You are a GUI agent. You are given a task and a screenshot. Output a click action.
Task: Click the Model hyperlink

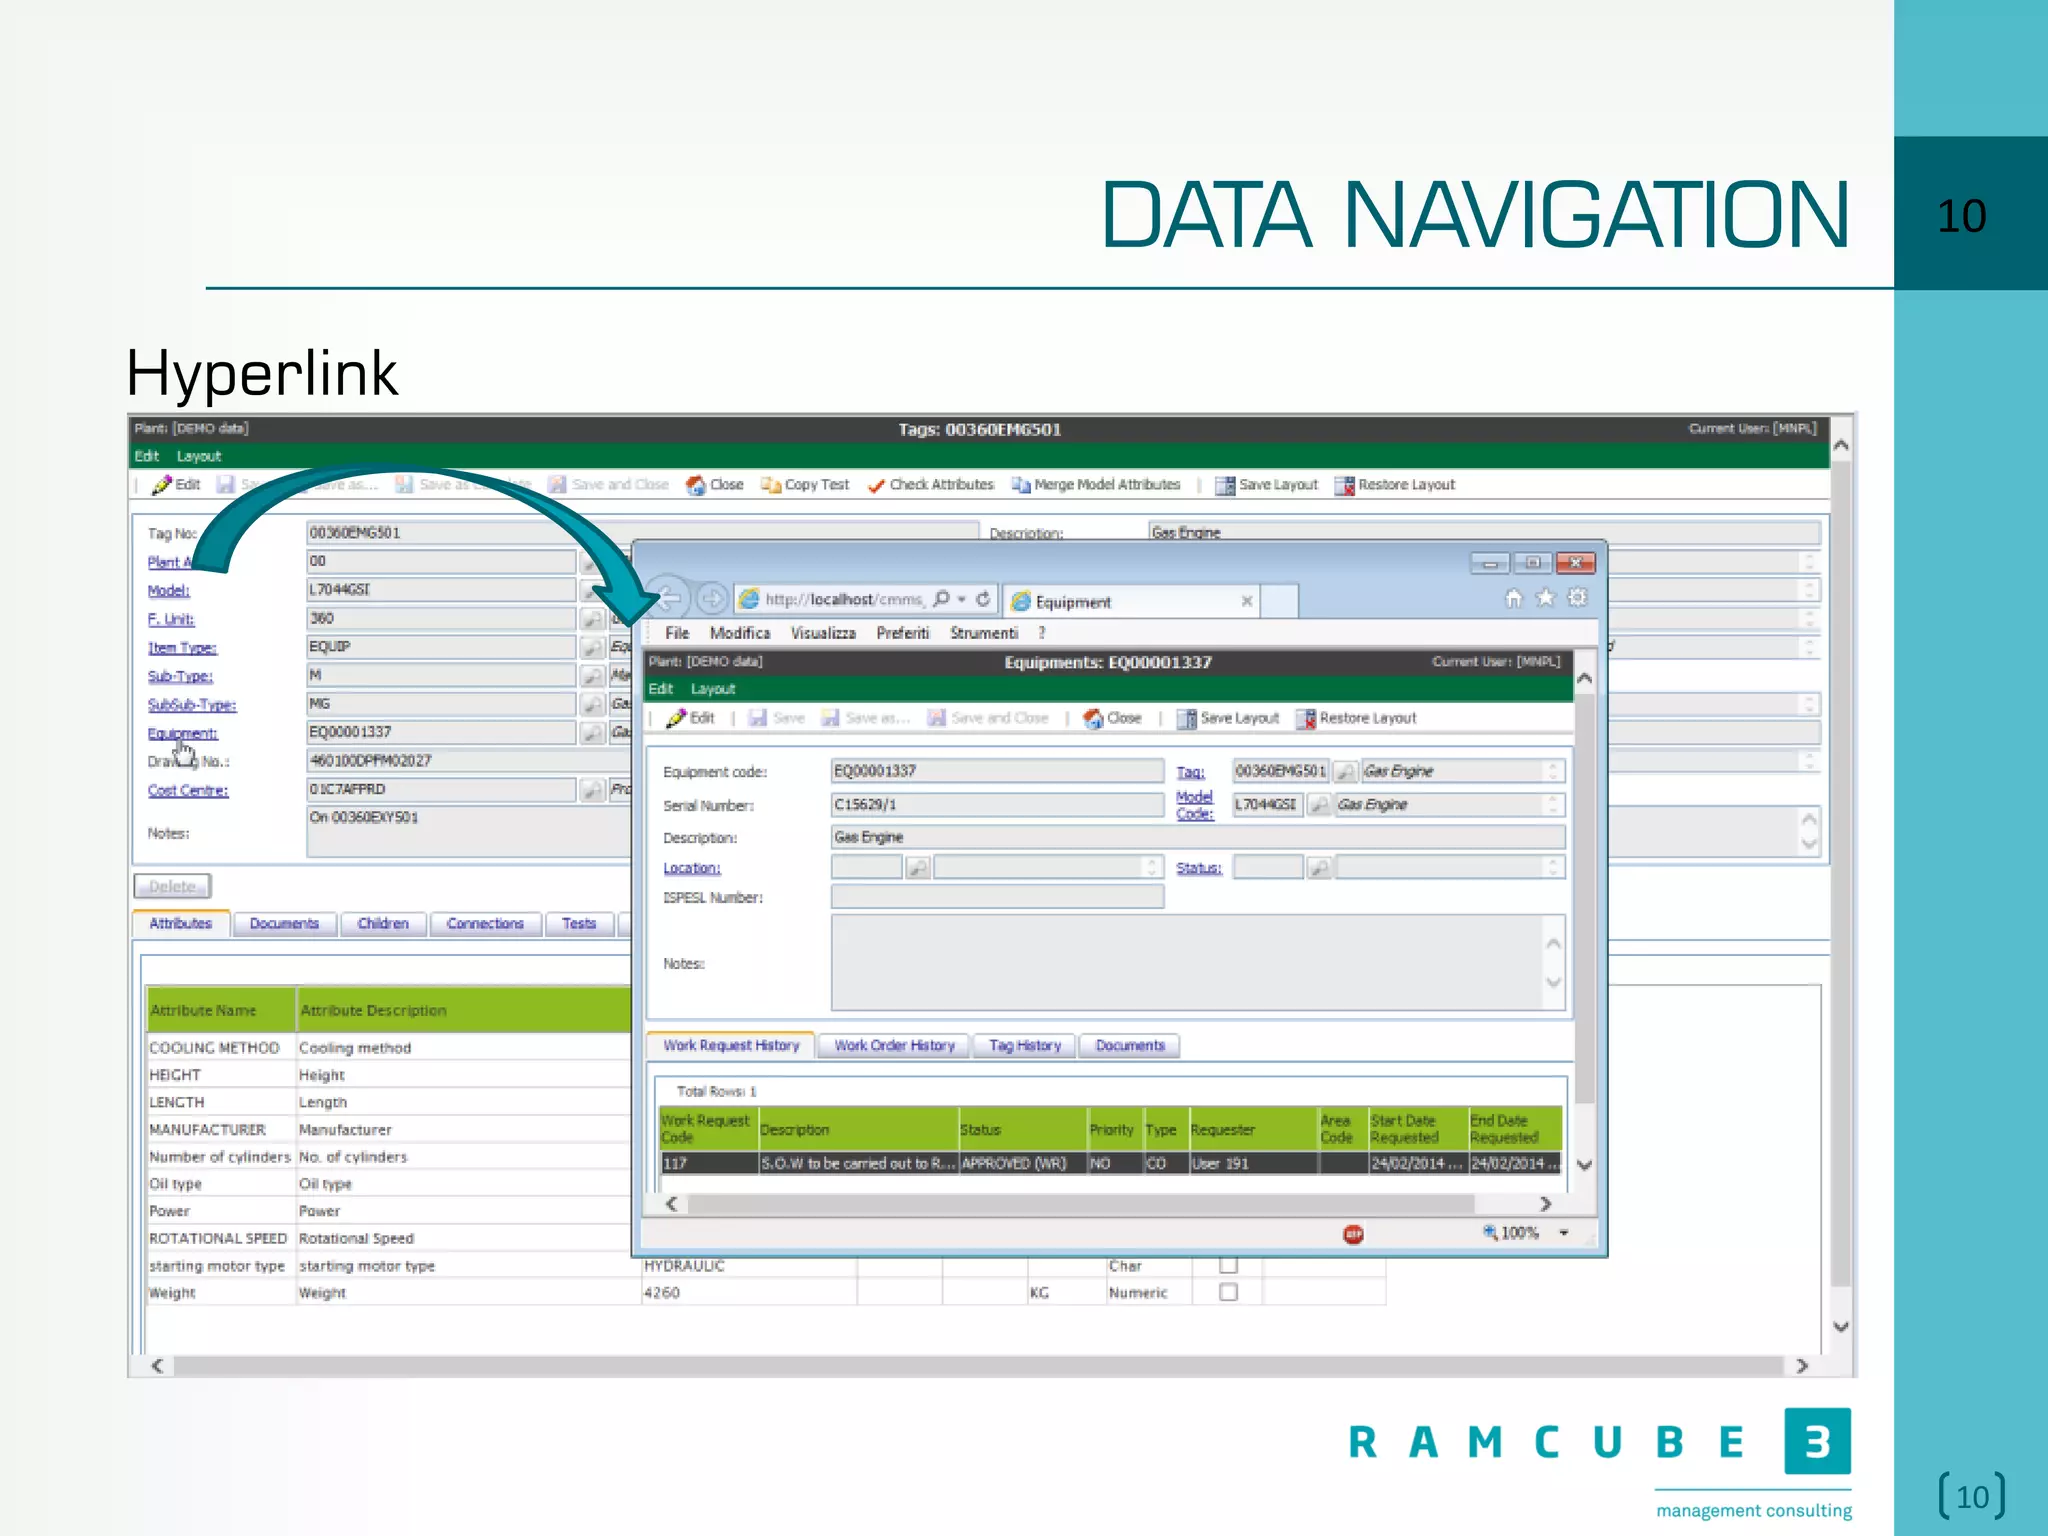pos(169,591)
